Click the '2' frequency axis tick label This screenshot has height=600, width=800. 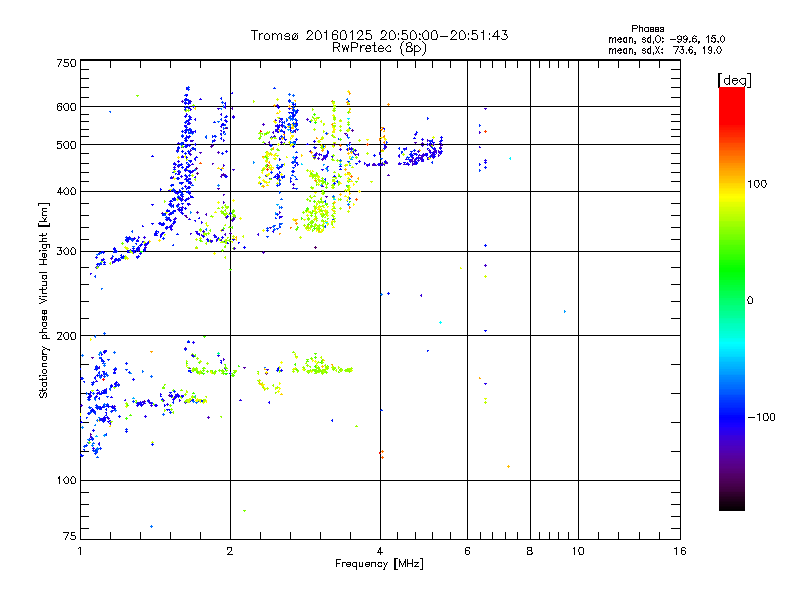coord(230,551)
